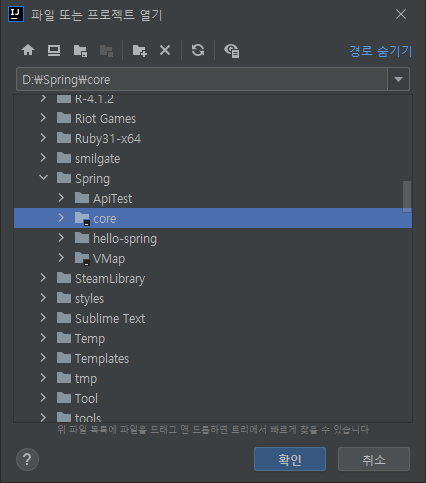The width and height of the screenshot is (426, 483).
Task: Click the hello-spring folder icon
Action: [x=82, y=238]
